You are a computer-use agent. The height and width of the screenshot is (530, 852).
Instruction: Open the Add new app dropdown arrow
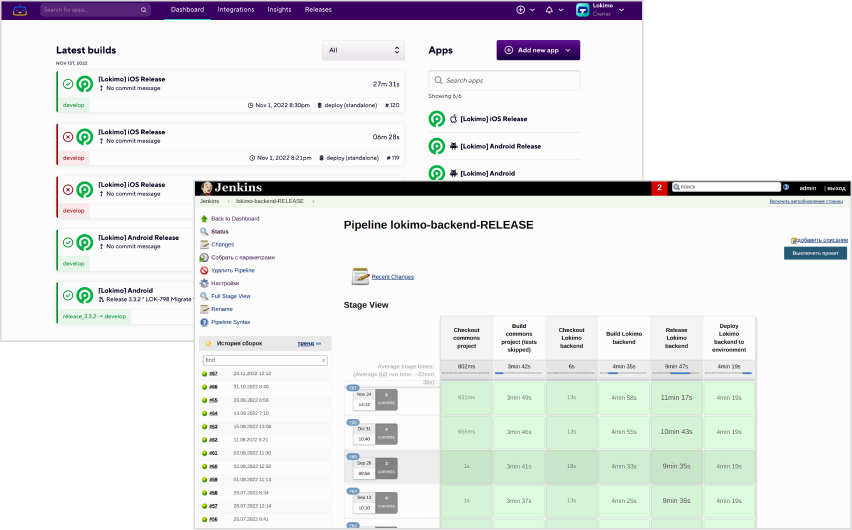click(x=568, y=50)
